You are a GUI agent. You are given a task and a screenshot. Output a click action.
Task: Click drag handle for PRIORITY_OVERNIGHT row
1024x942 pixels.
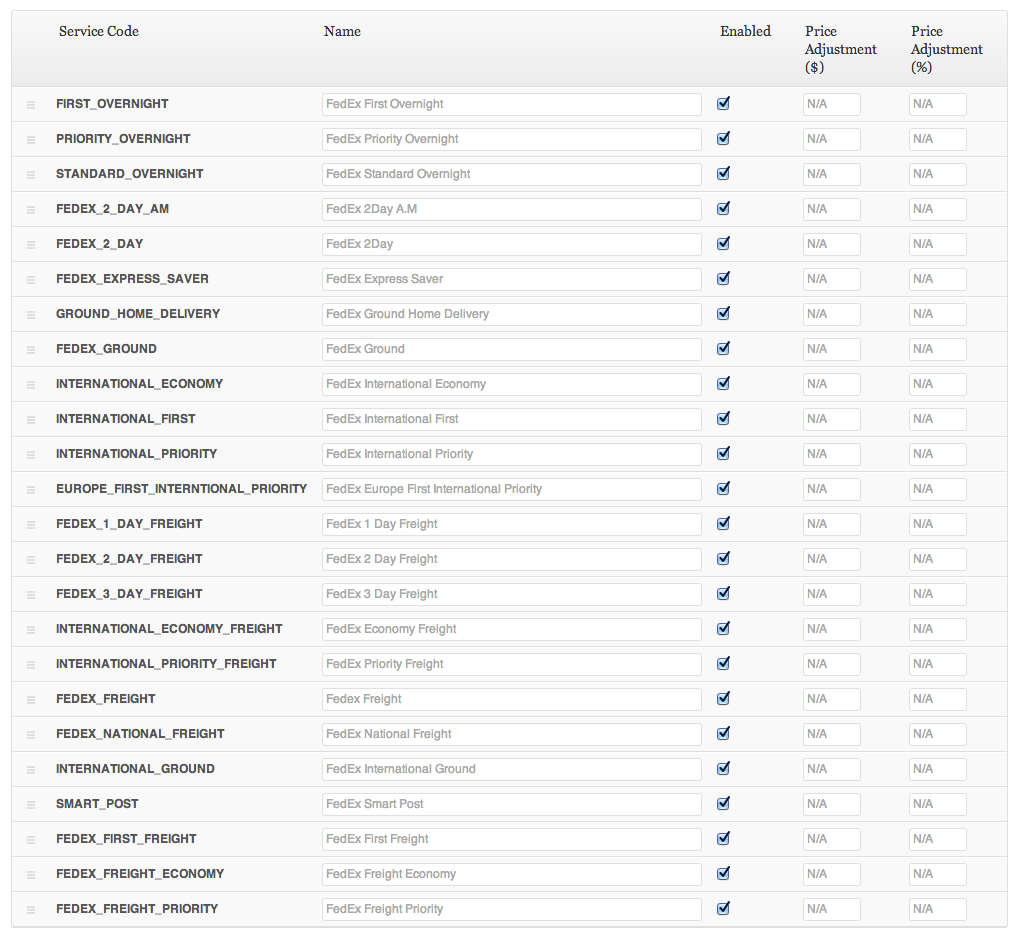pos(31,140)
